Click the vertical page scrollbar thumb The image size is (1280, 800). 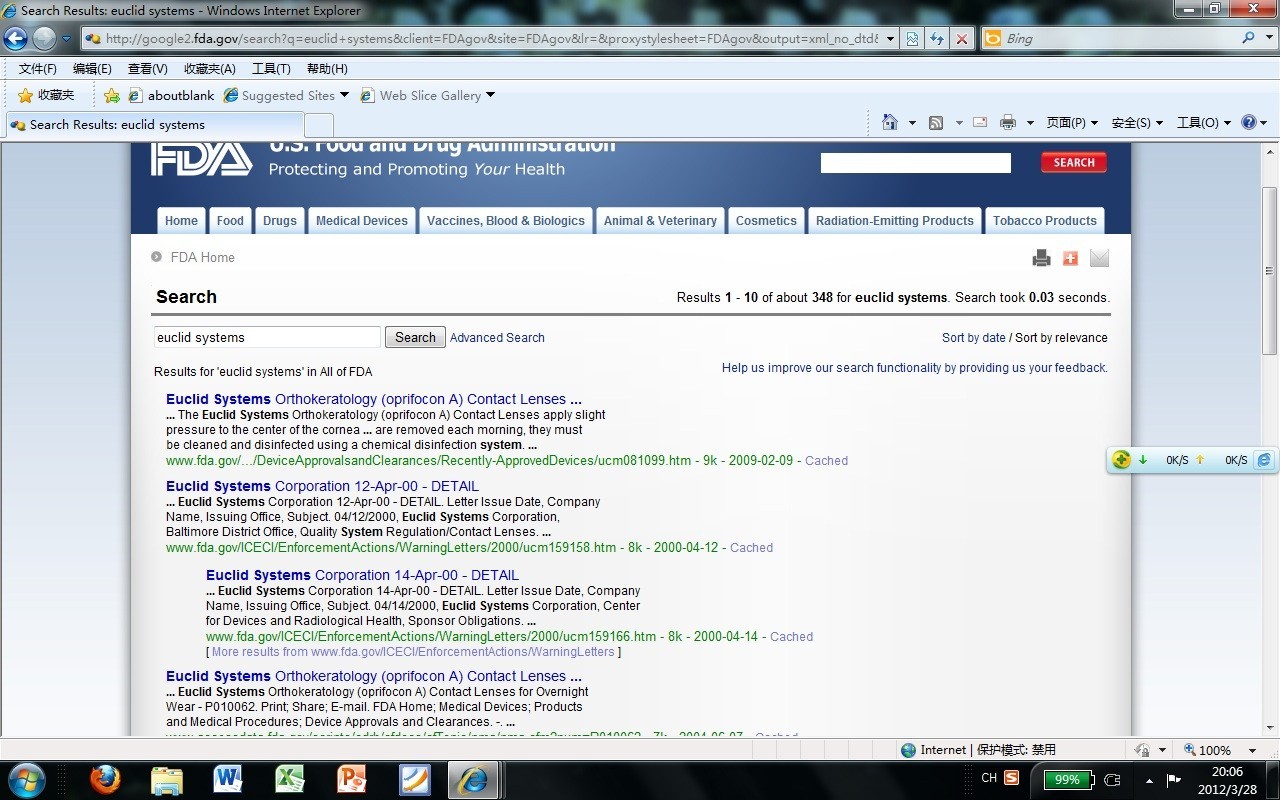1269,270
